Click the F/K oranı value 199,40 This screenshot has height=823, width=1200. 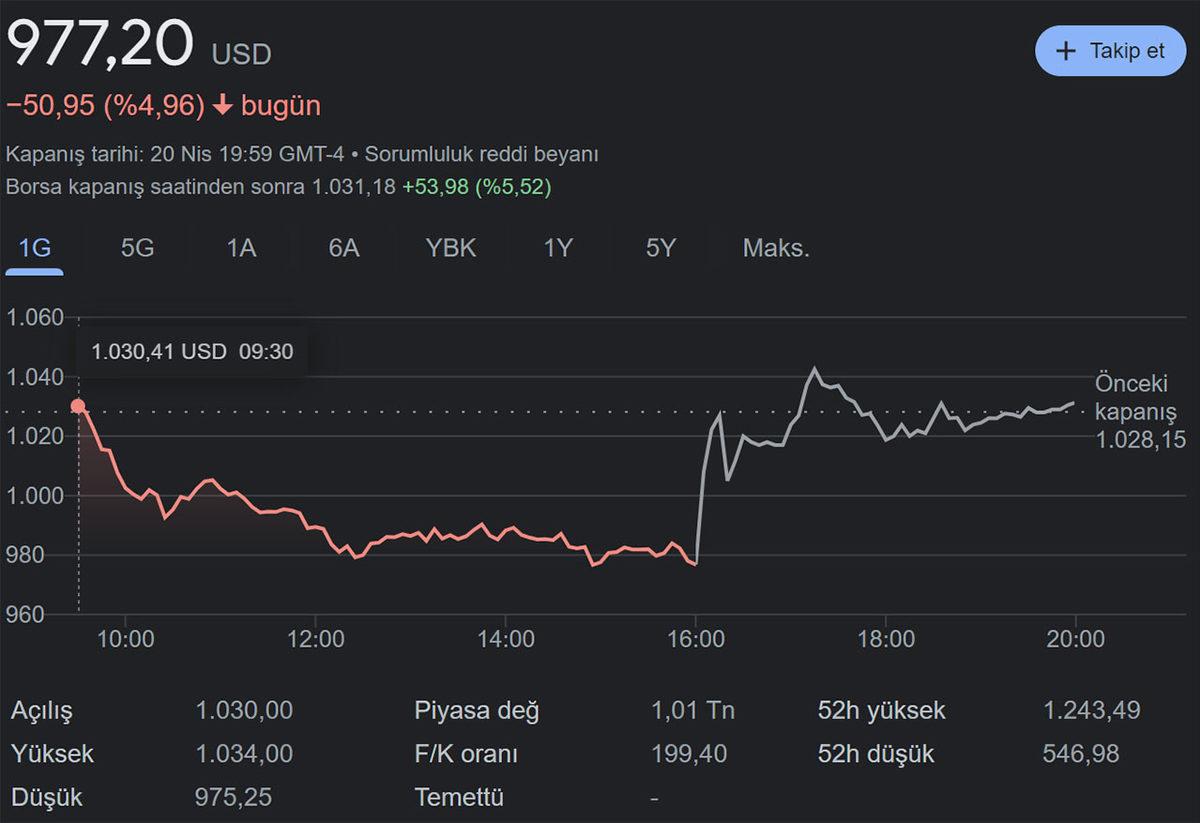688,754
